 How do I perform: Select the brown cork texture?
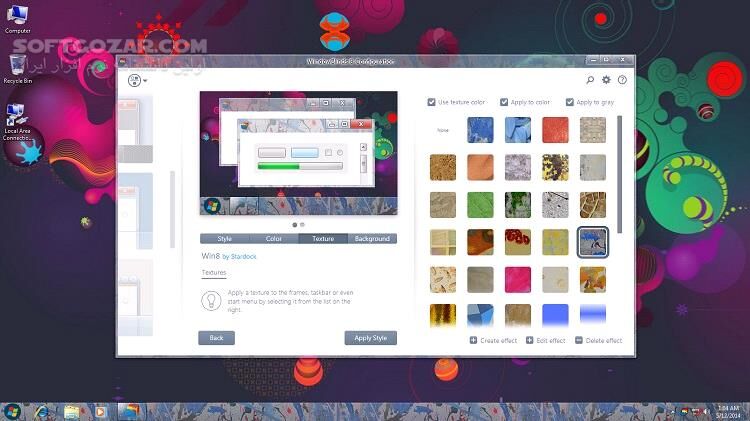click(x=443, y=167)
